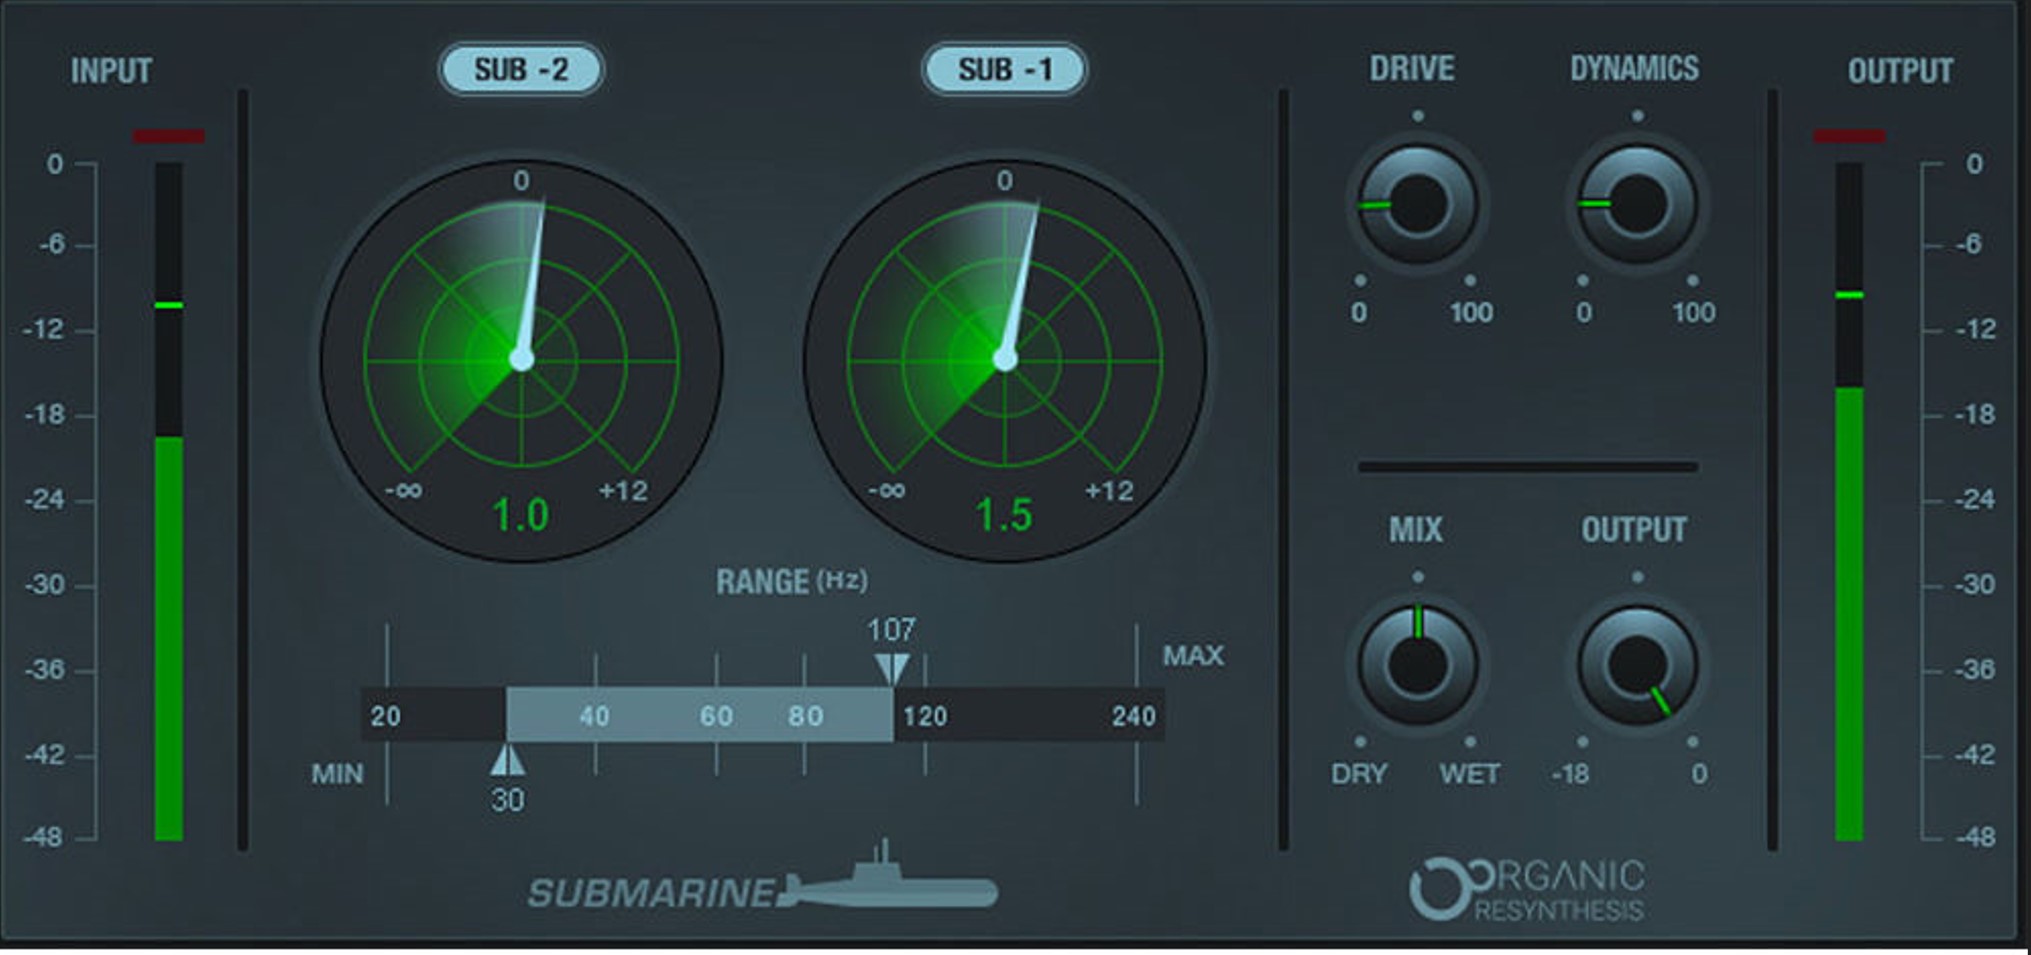
Task: Click the range min marker at 30
Action: pyautogui.click(x=507, y=759)
